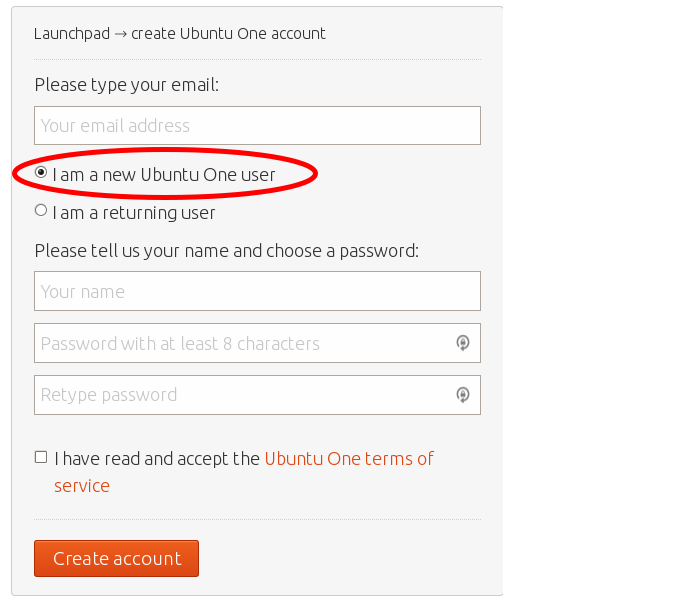Click the "I have read and accept the" label text
674x613 pixels.
(157, 459)
